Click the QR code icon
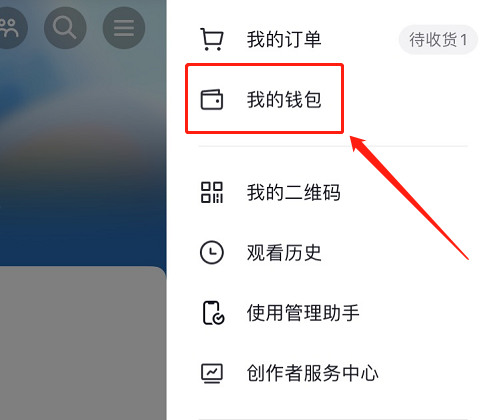 [x=212, y=192]
